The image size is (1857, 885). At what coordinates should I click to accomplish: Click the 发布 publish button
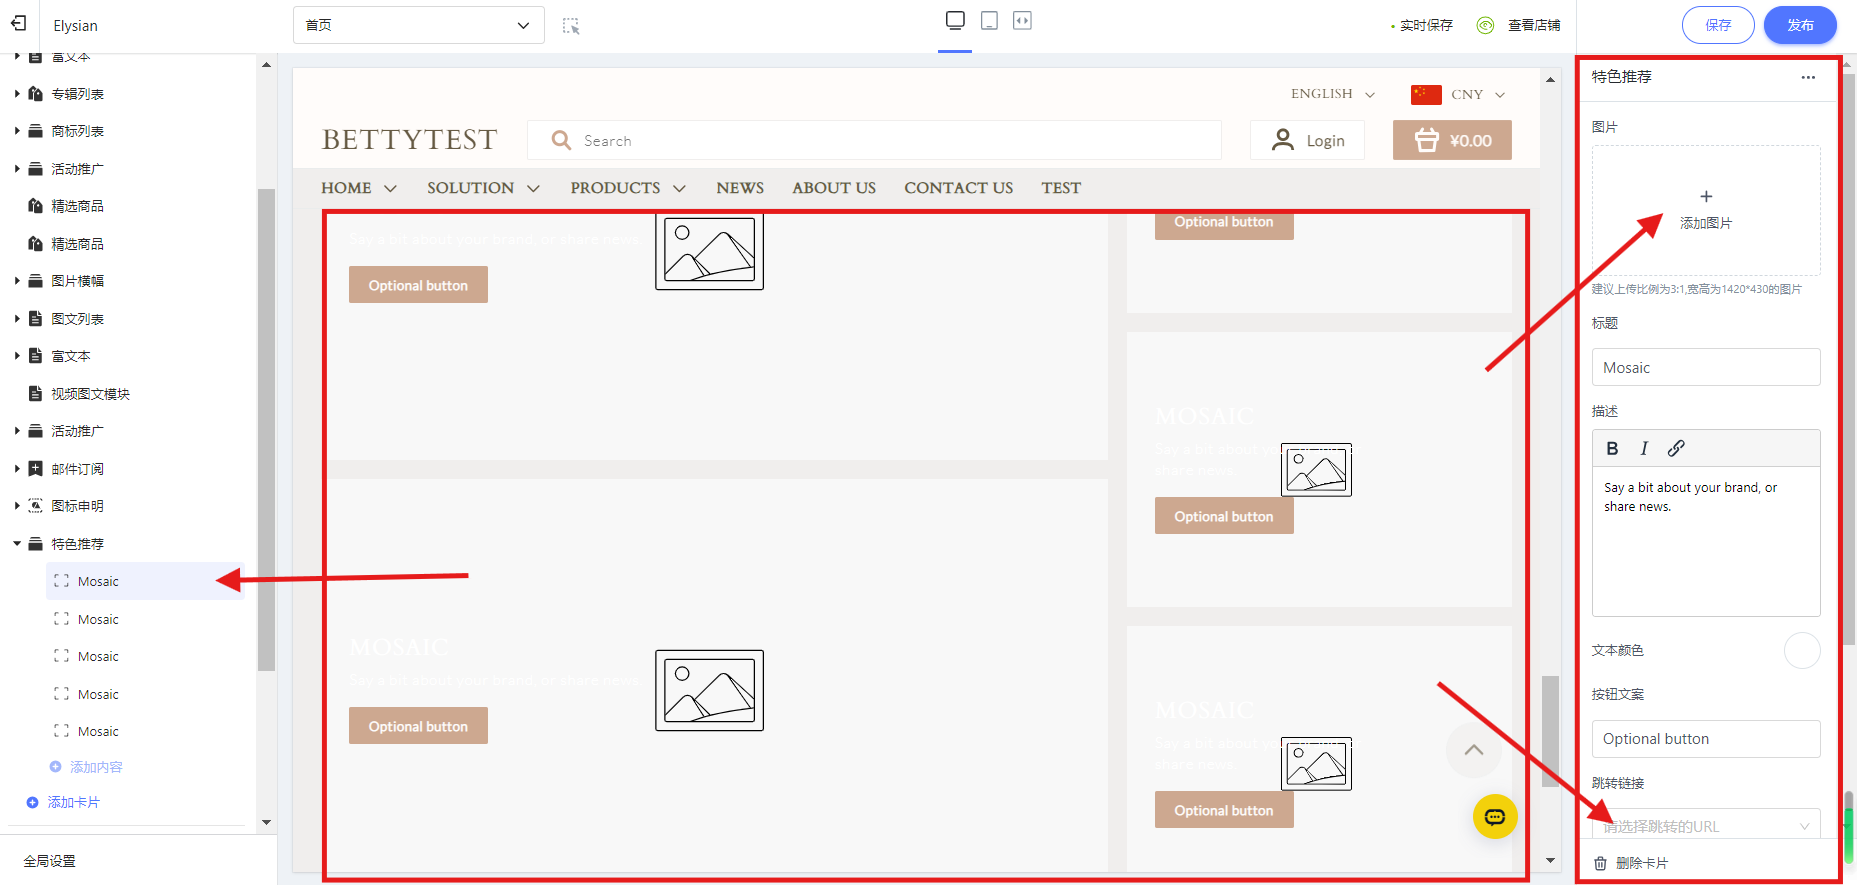(x=1799, y=25)
